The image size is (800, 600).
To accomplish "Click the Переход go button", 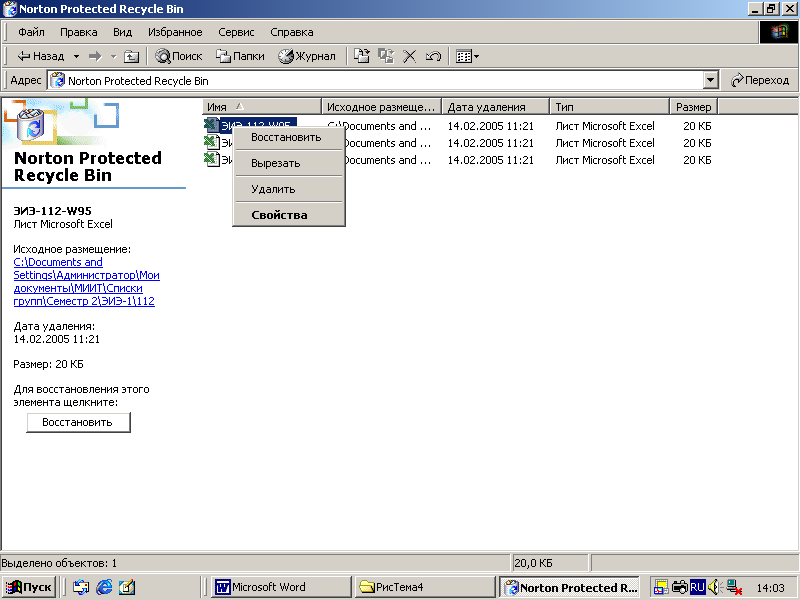I will coord(760,81).
